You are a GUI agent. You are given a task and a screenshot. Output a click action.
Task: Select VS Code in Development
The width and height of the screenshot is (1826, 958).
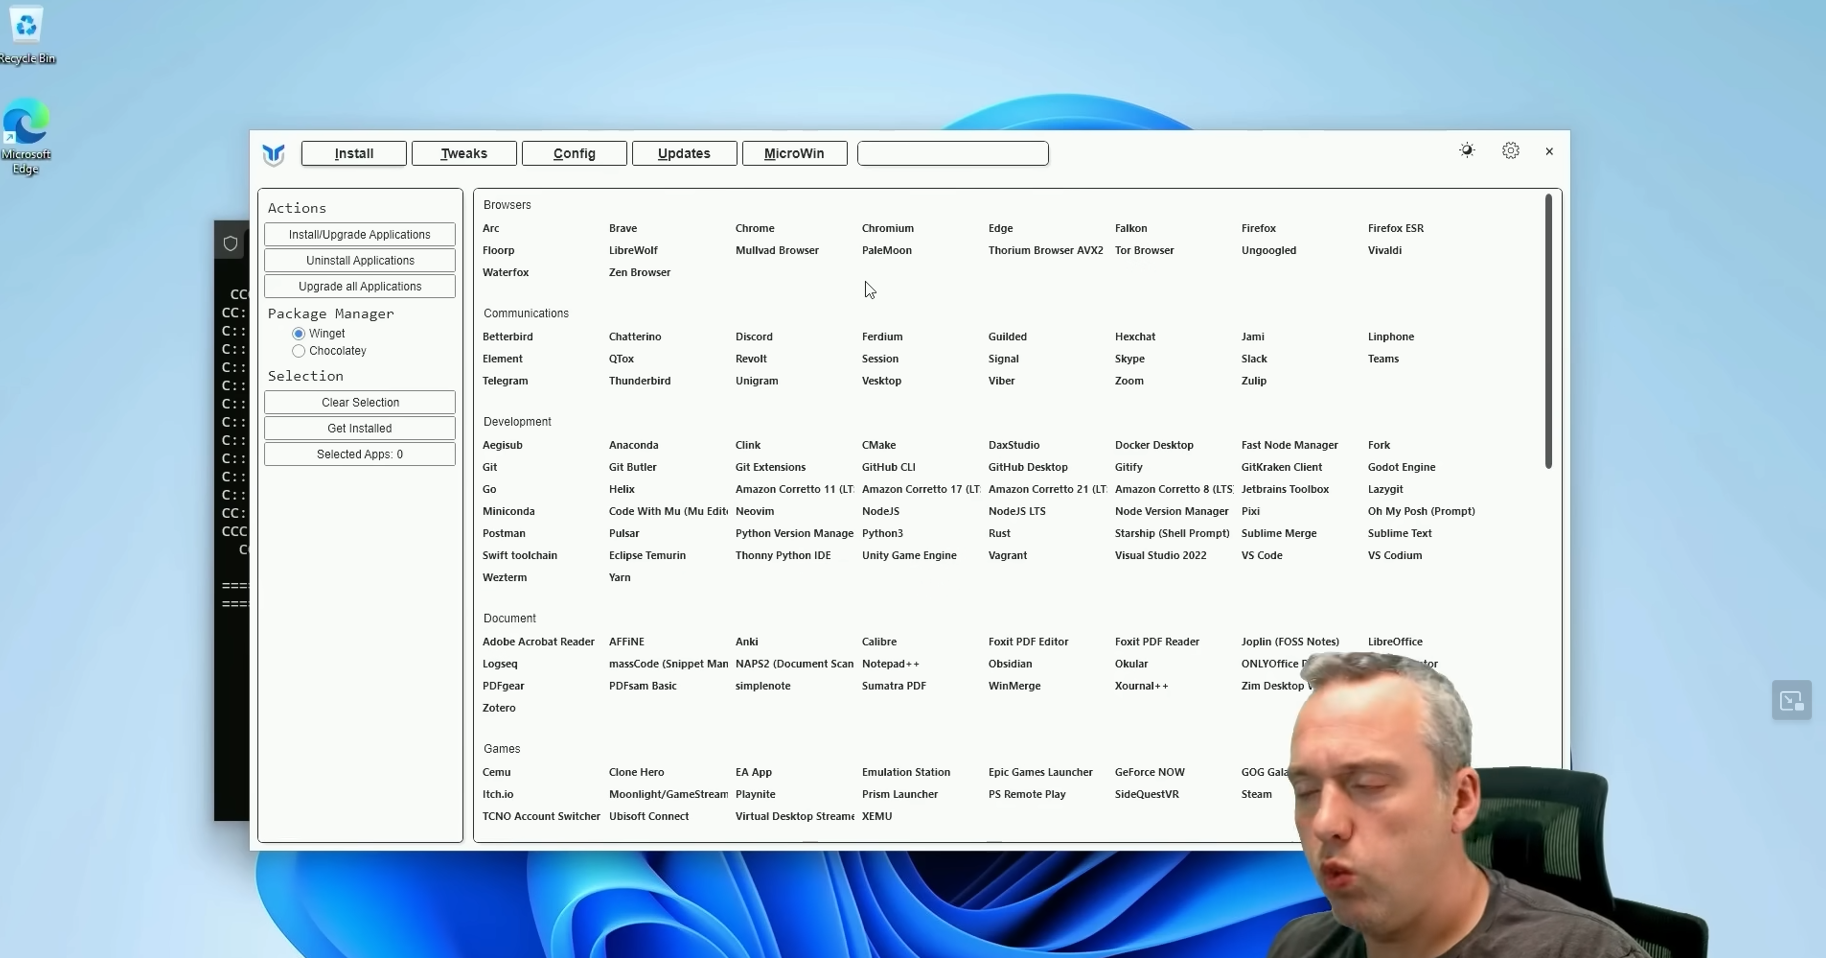pos(1262,555)
